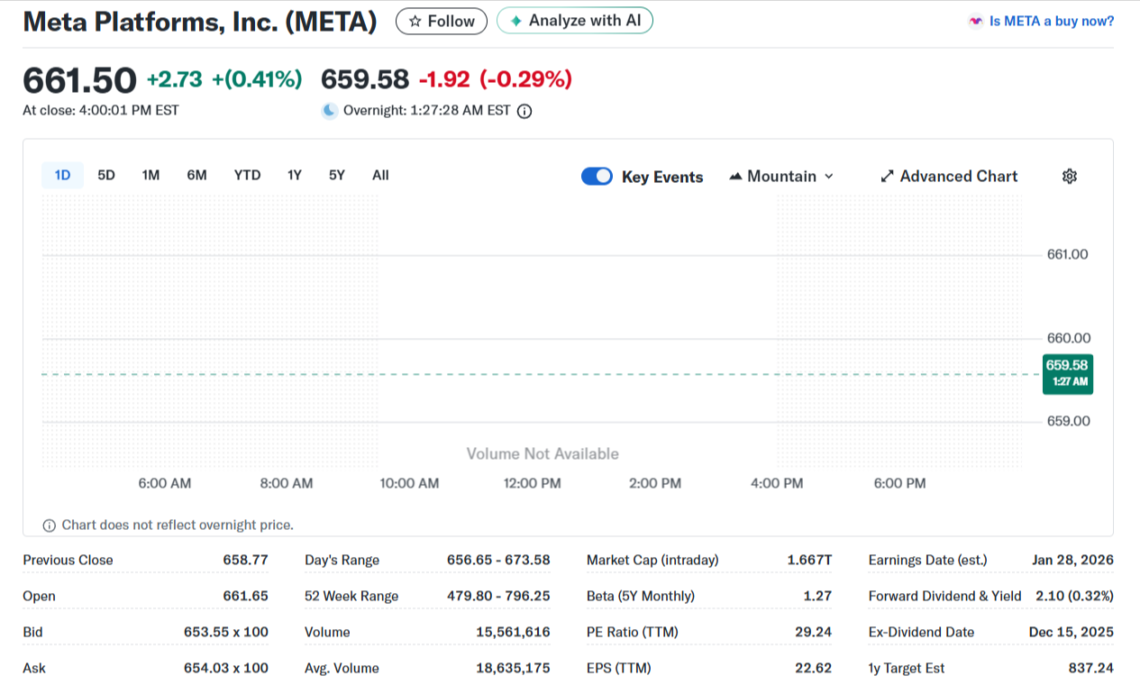Click the 'Volume Not Available' chart text
Image resolution: width=1140 pixels, height=694 pixels.
coord(542,454)
